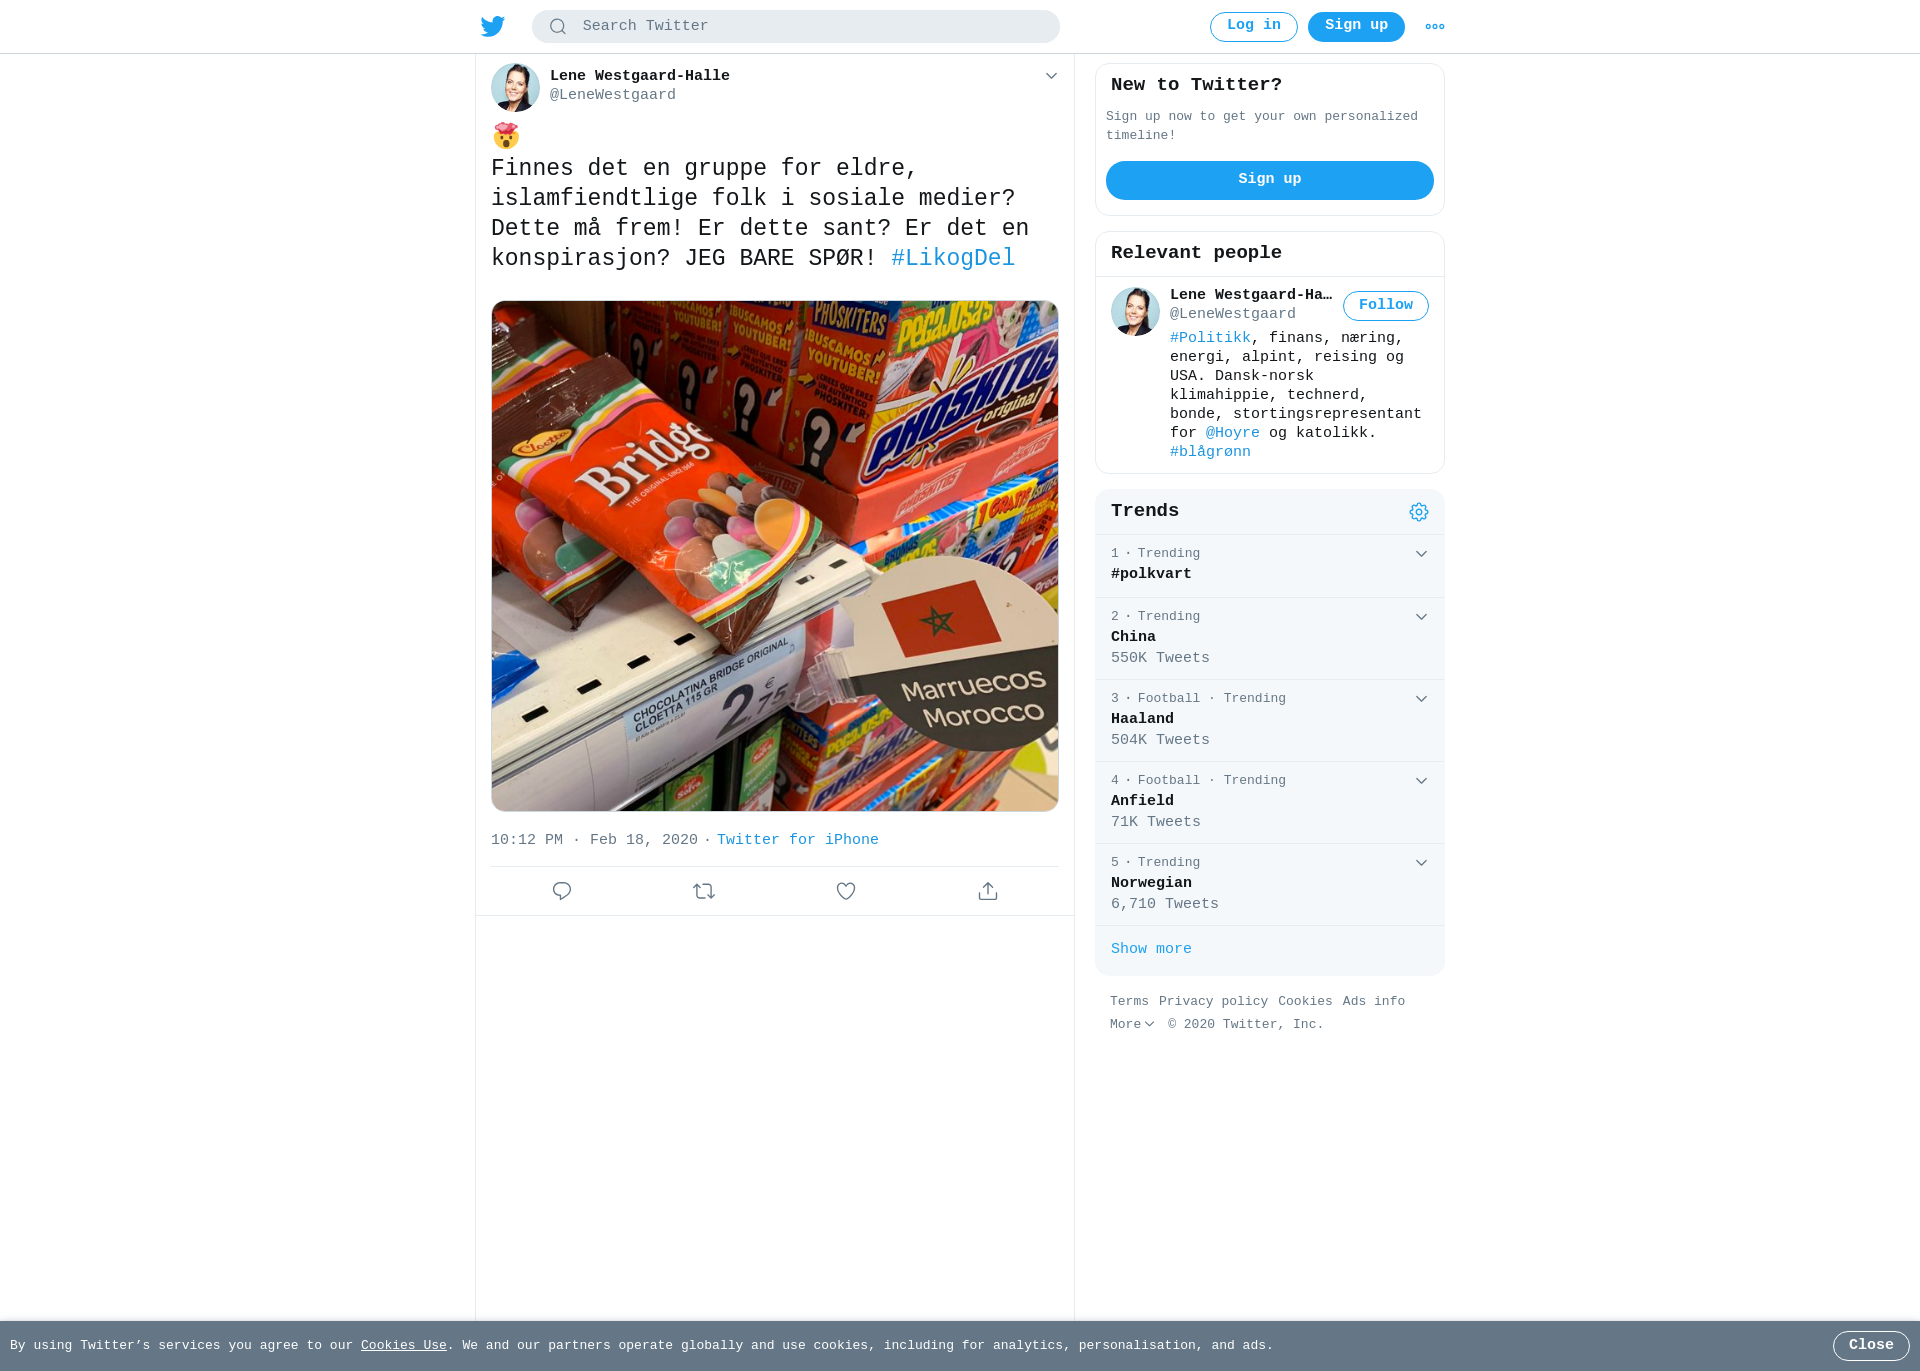
Task: Click the Log in button
Action: (1254, 27)
